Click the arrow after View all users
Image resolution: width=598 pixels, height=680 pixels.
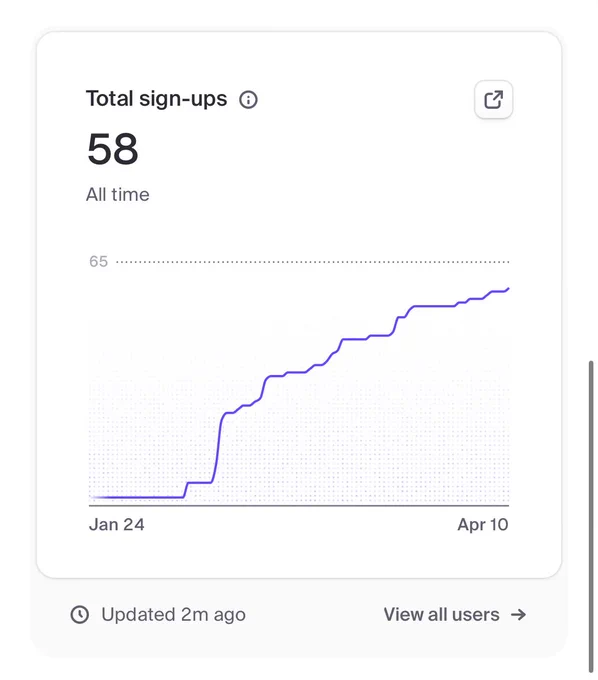click(x=519, y=615)
